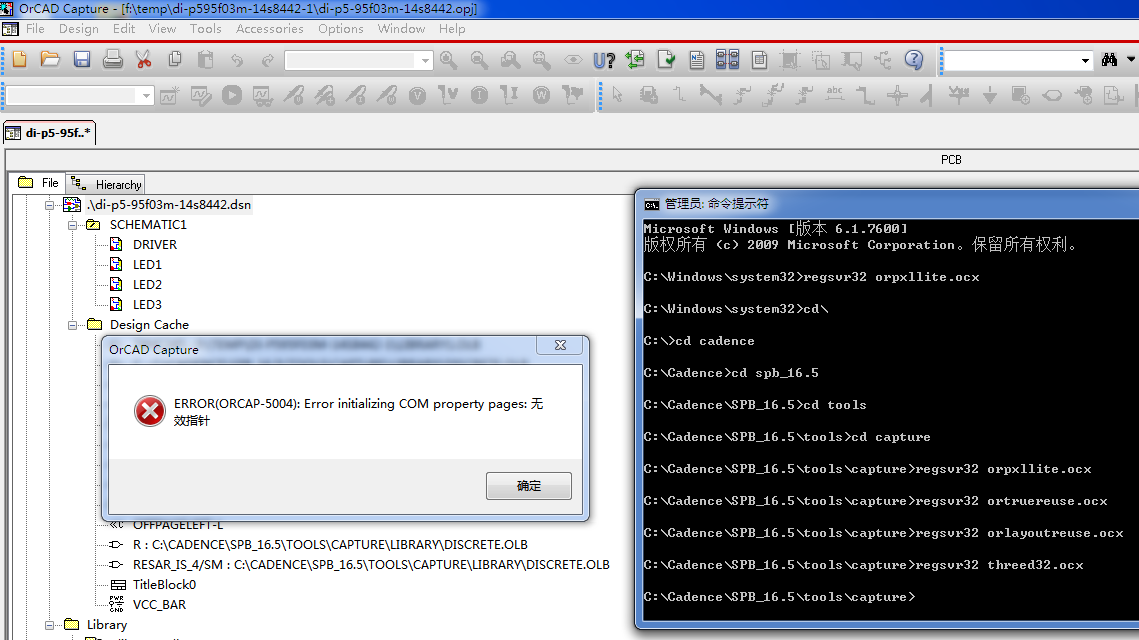Open the Accessories menu
Viewport: 1139px width, 640px height.
tap(269, 29)
